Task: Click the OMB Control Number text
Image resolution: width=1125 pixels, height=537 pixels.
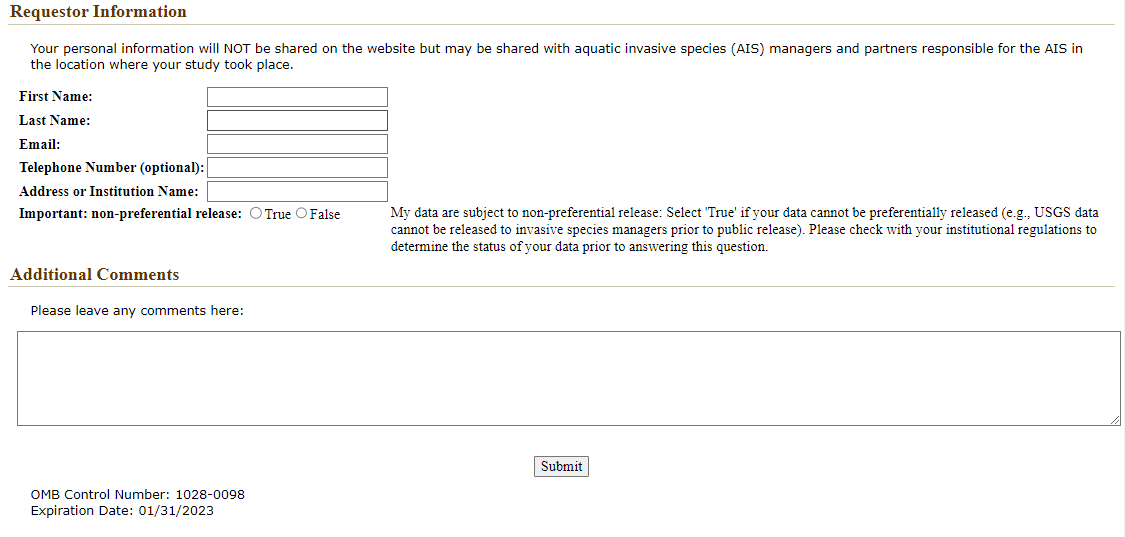Action: (138, 495)
